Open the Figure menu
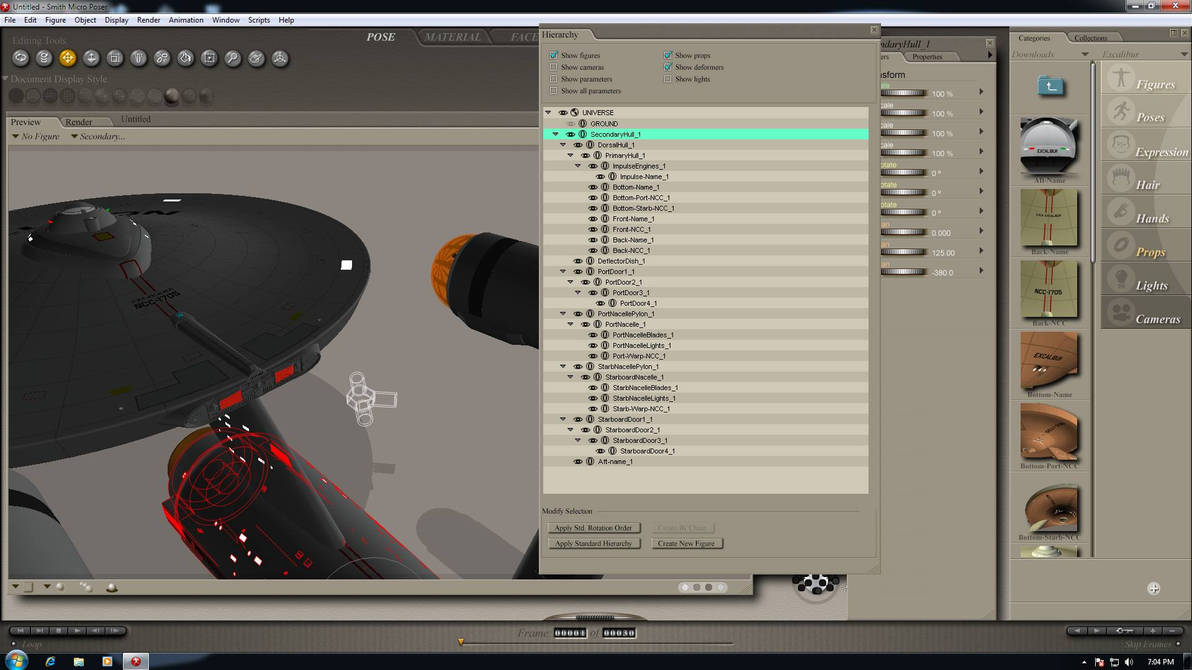1192x670 pixels. [55, 20]
